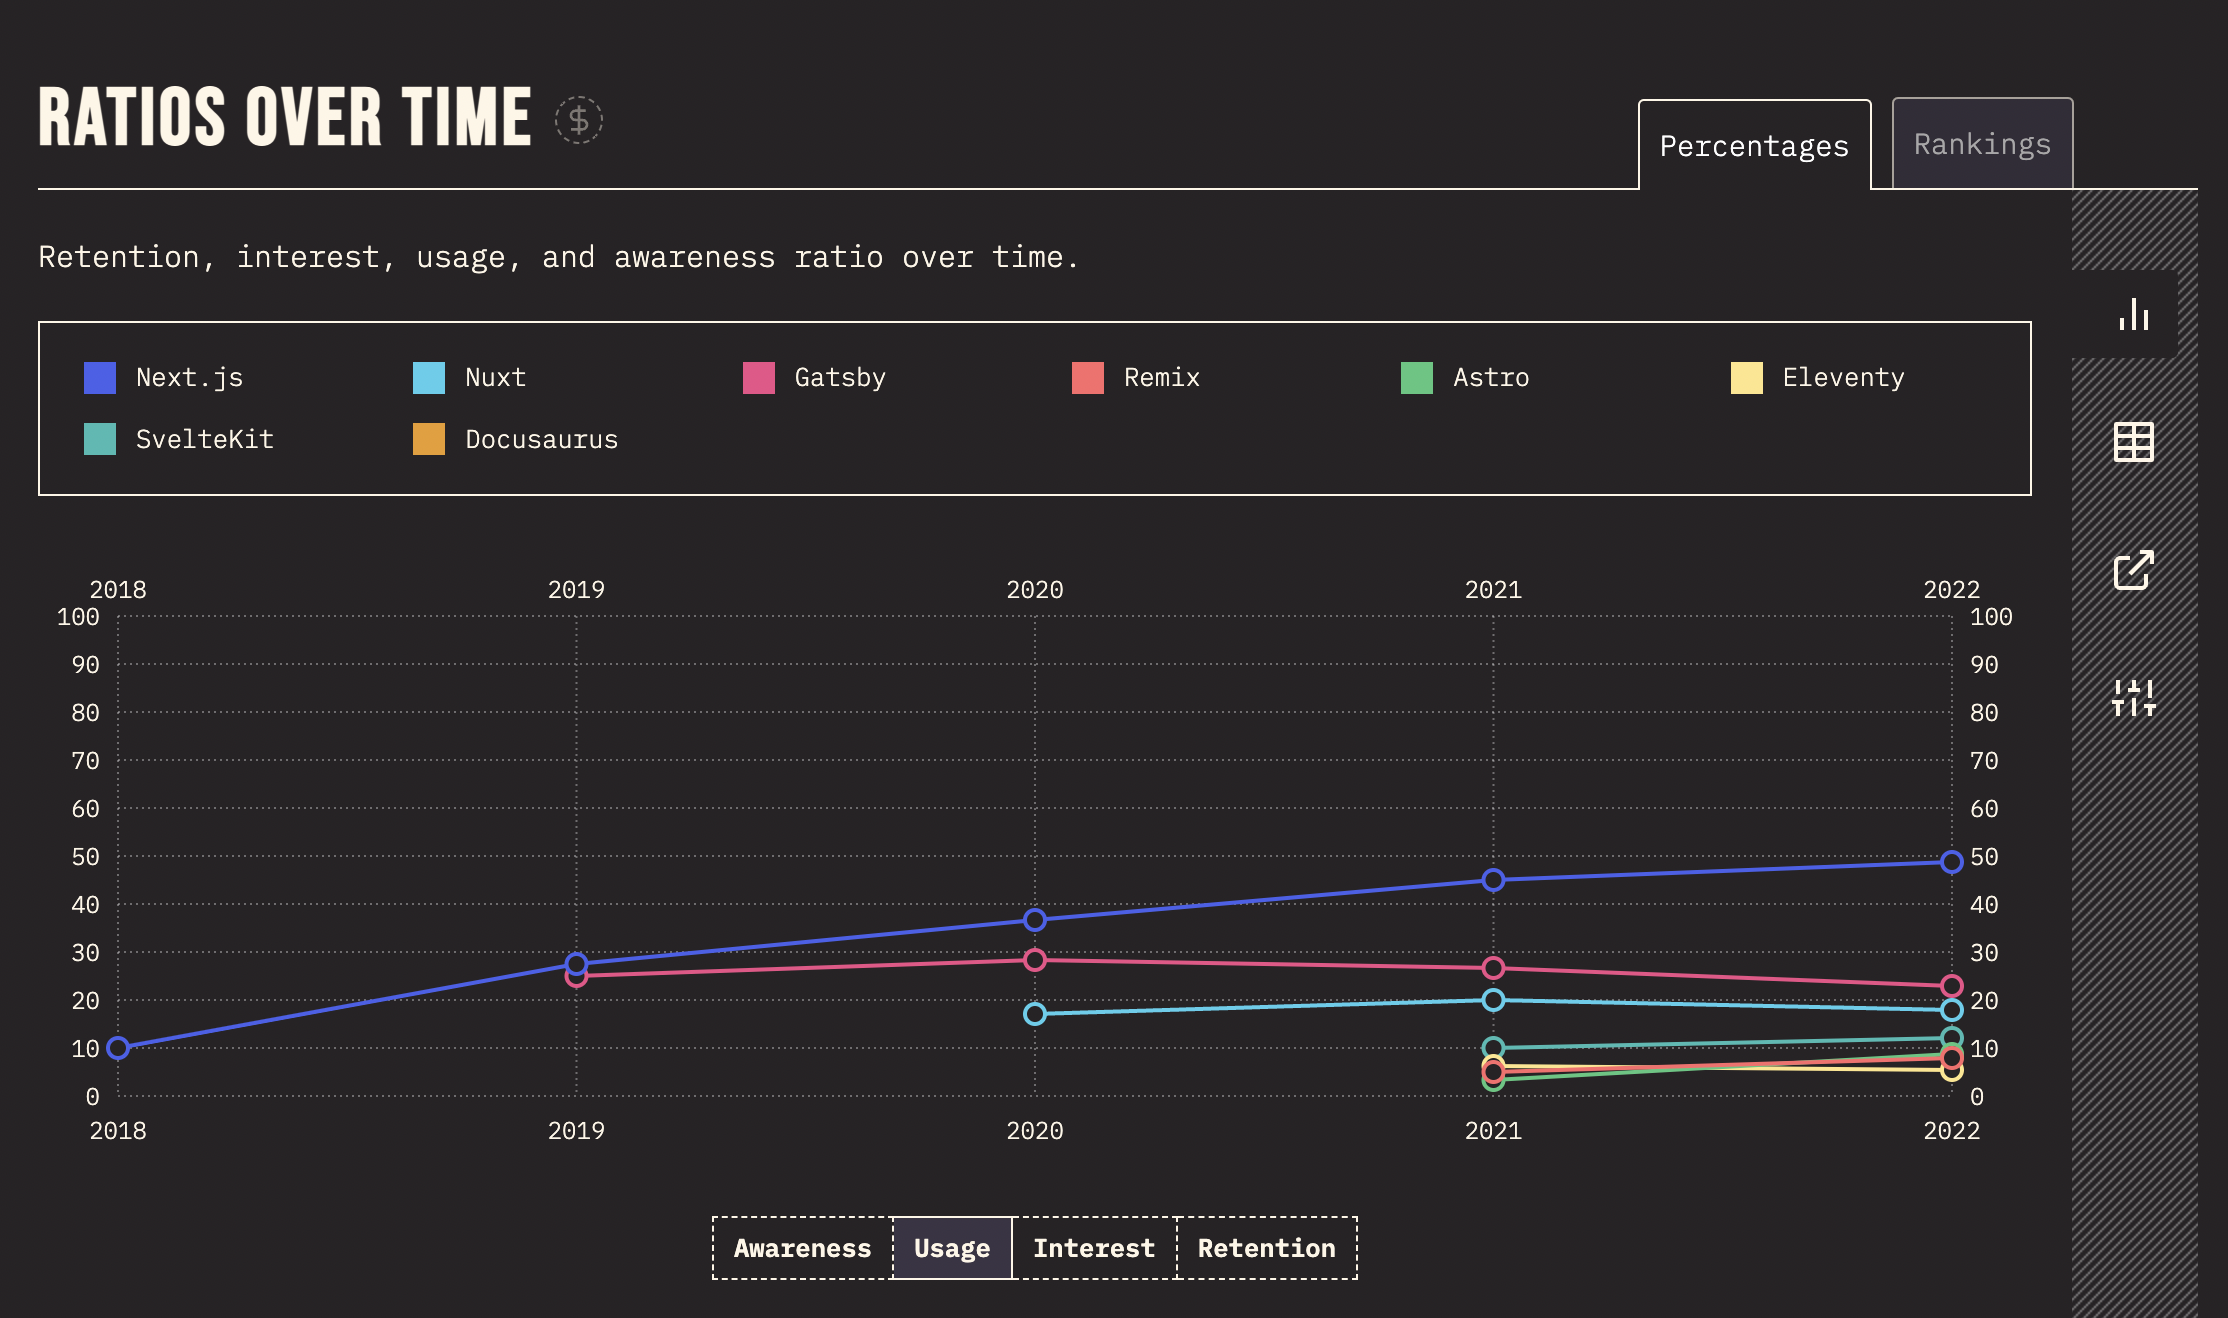Switch chart to Retention ratio

(1267, 1248)
